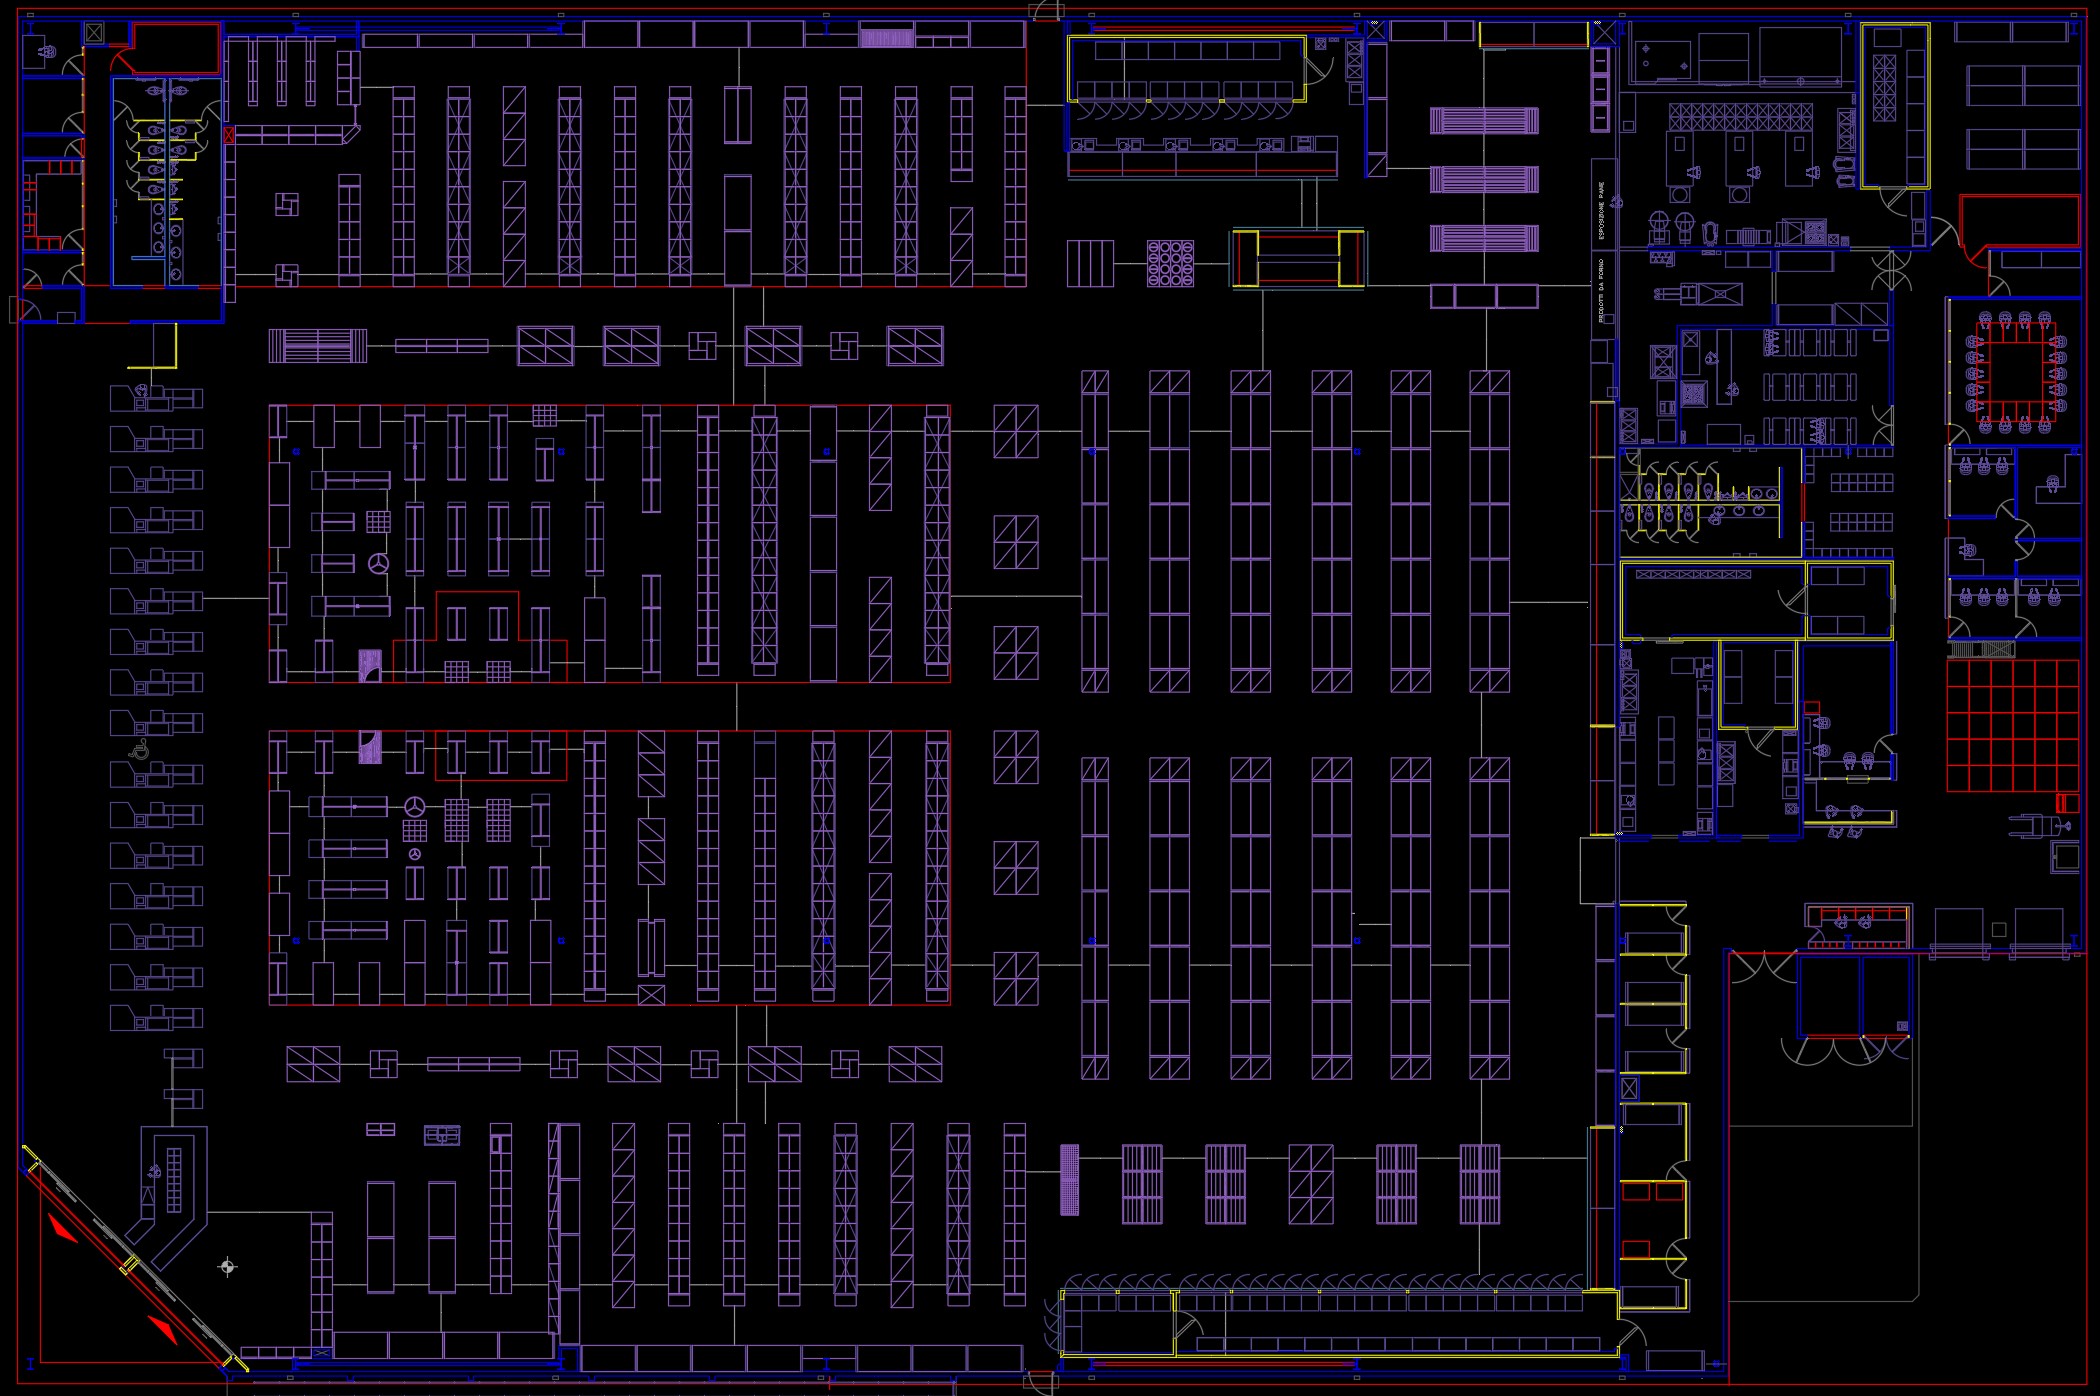Select the vertical 'ESPOSIZIONE PANE' label
2100x1396 pixels.
pyautogui.click(x=1601, y=210)
